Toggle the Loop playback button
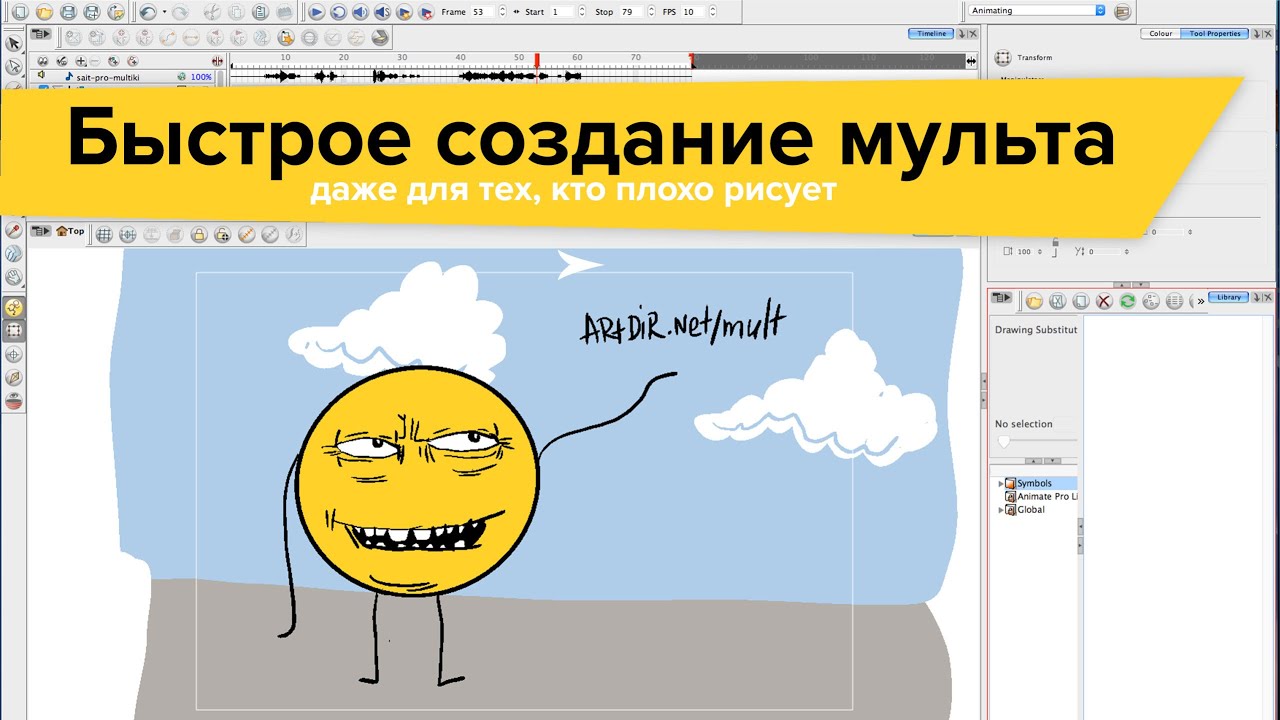Viewport: 1280px width, 720px height. (x=338, y=12)
